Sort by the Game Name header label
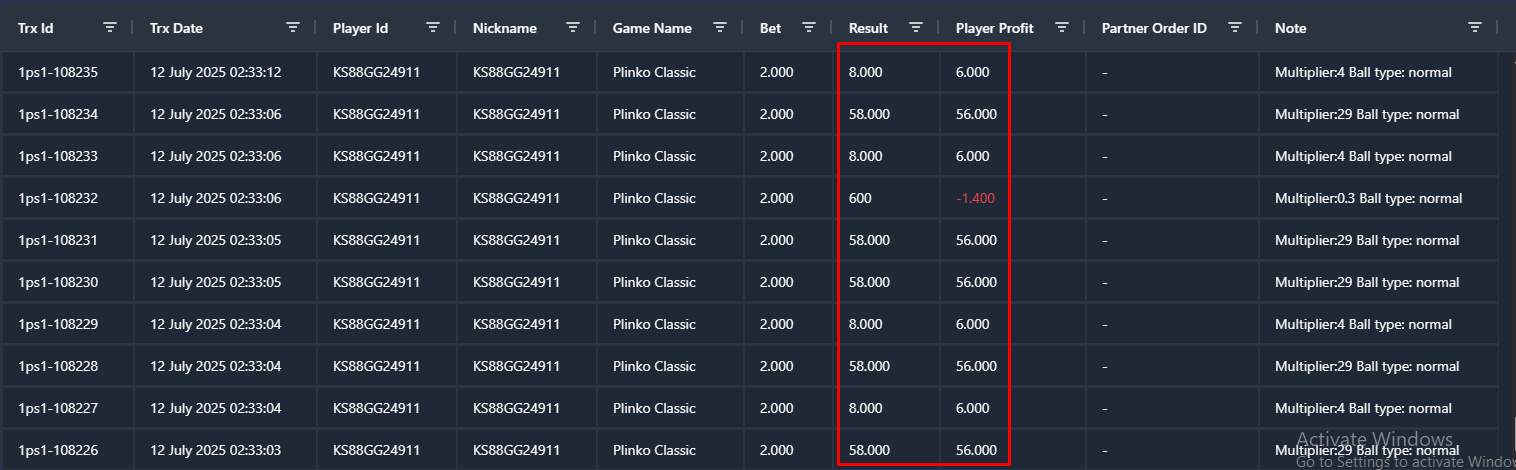This screenshot has width=1516, height=470. pyautogui.click(x=652, y=28)
